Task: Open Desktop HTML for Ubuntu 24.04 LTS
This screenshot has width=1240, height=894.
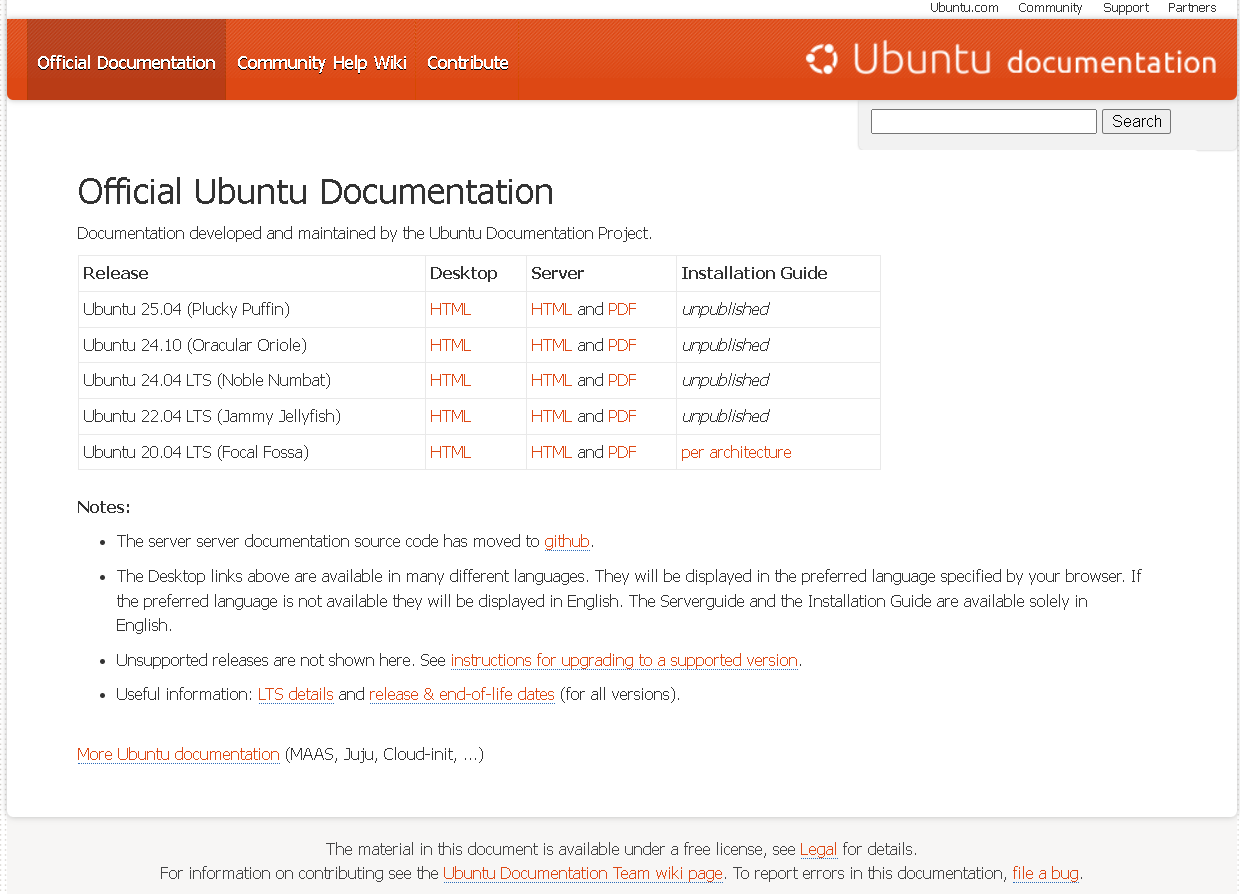Action: pyautogui.click(x=450, y=380)
